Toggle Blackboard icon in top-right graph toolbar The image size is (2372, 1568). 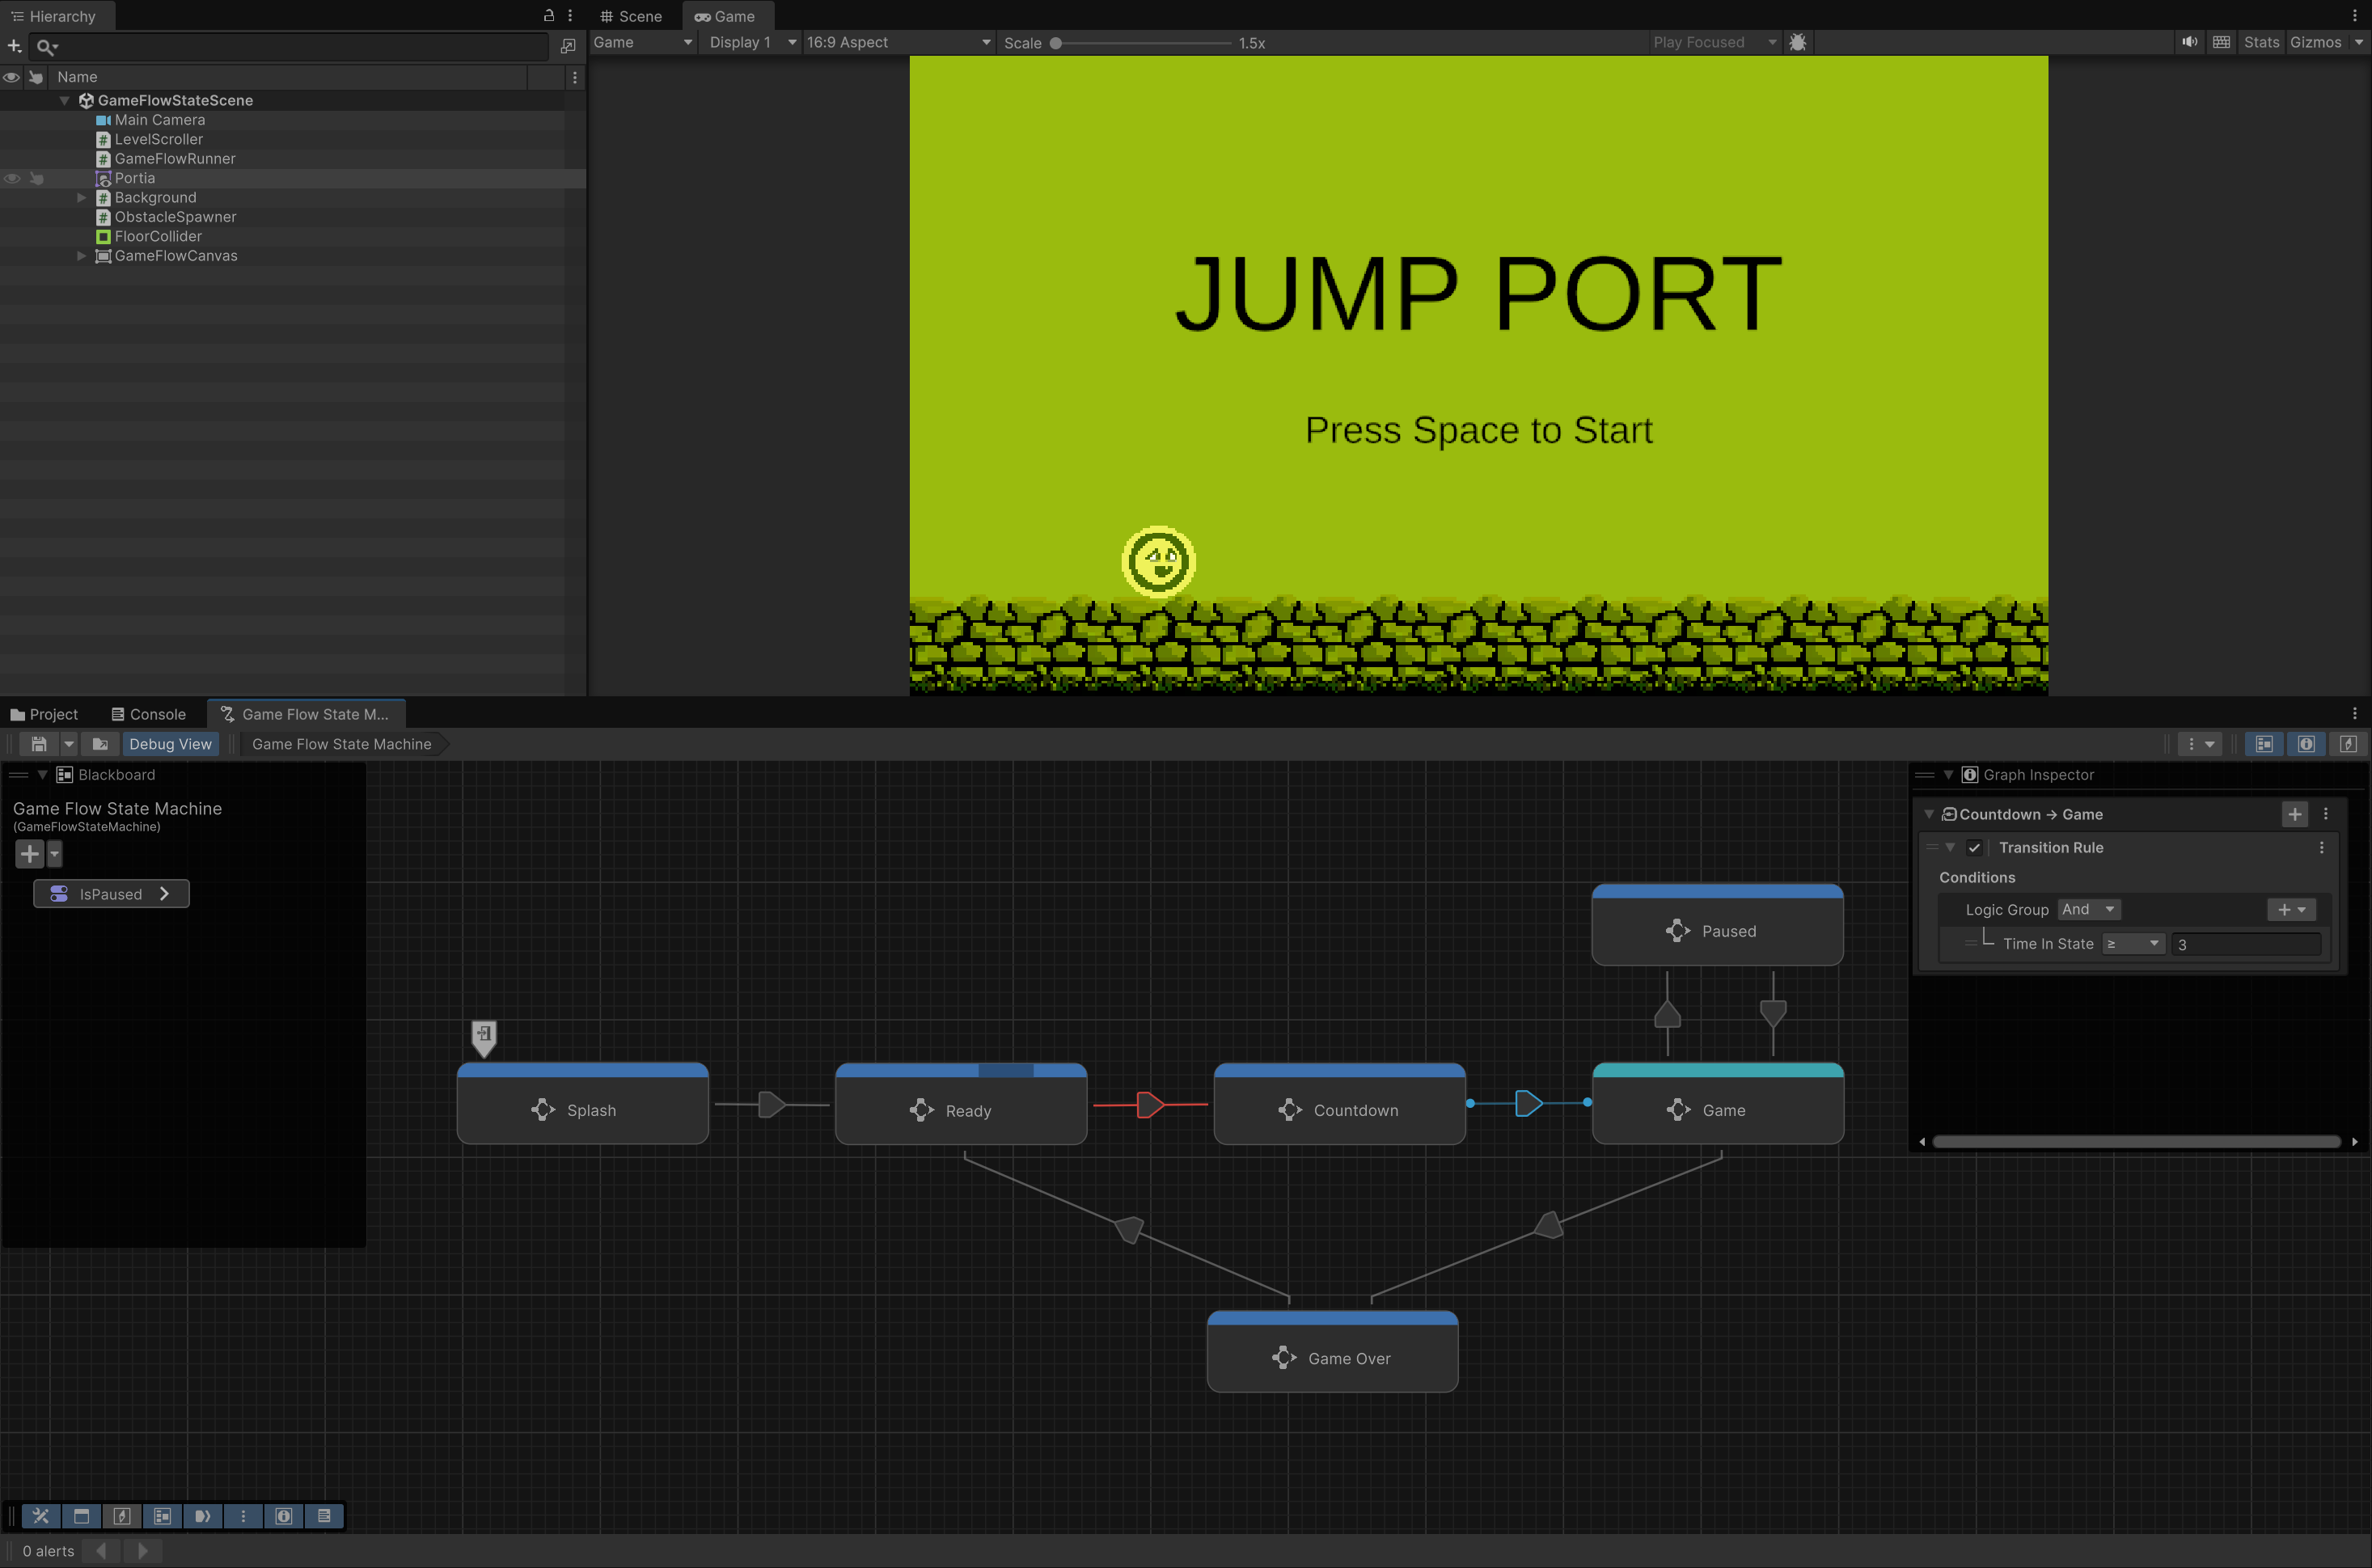[2264, 744]
